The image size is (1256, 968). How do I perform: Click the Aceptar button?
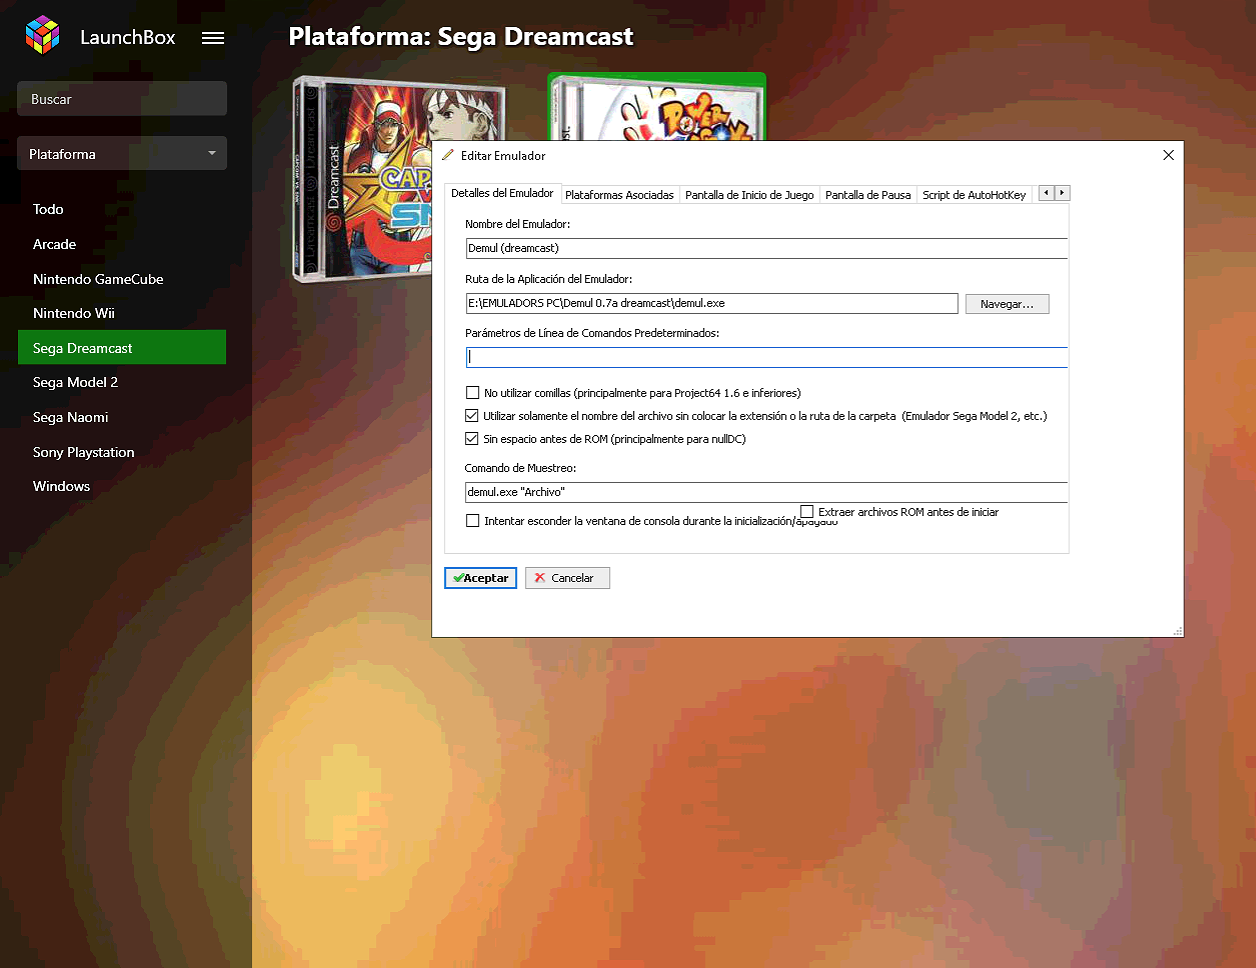click(x=480, y=578)
